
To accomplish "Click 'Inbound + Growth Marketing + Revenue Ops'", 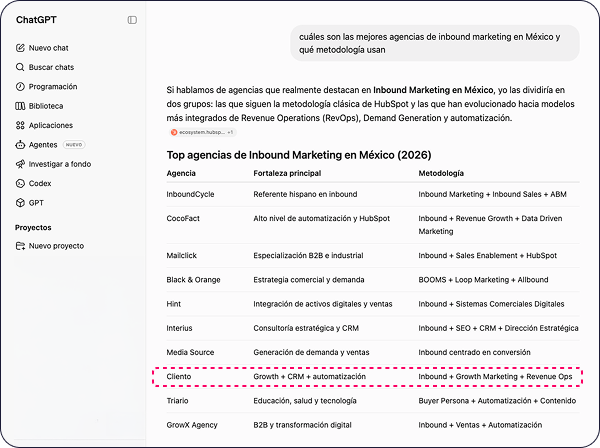I will click(x=495, y=376).
